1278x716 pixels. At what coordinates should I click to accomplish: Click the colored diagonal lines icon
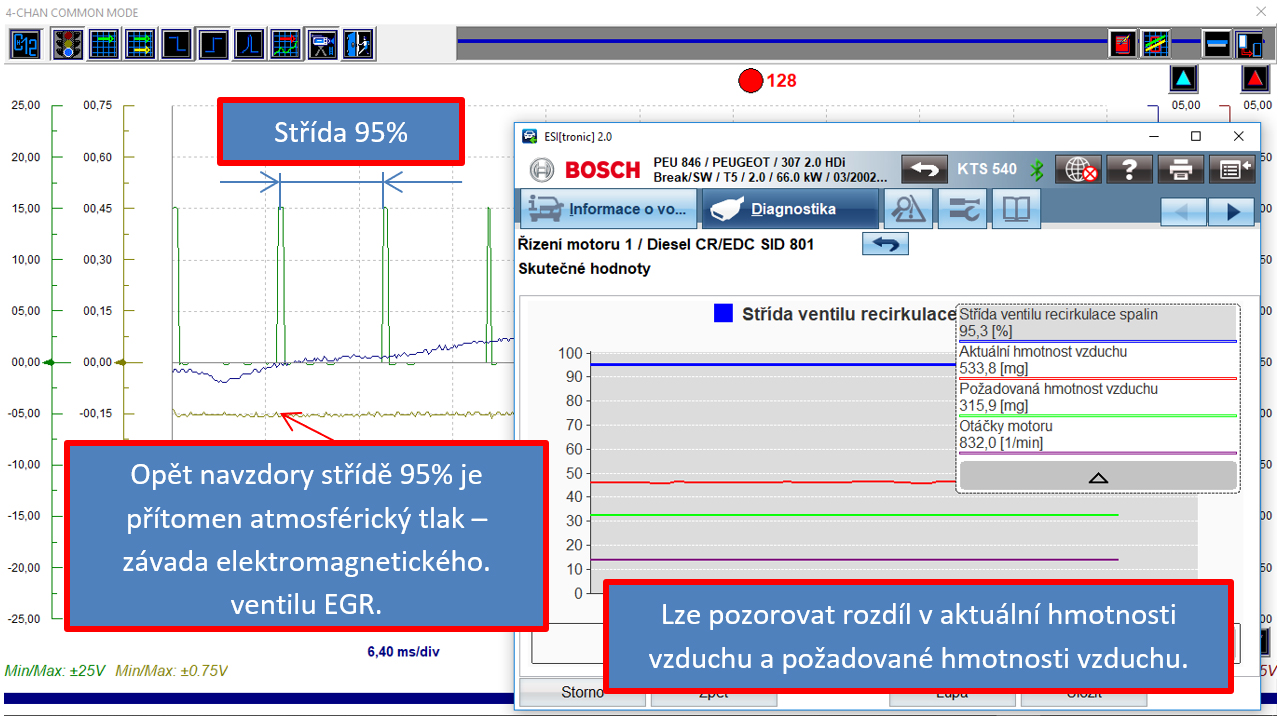pos(1157,44)
